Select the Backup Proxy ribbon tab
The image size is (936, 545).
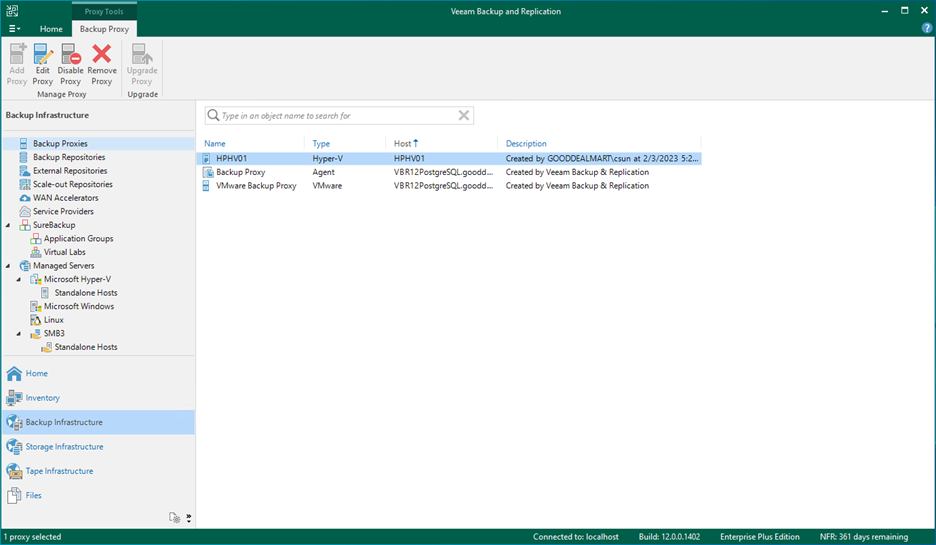104,29
